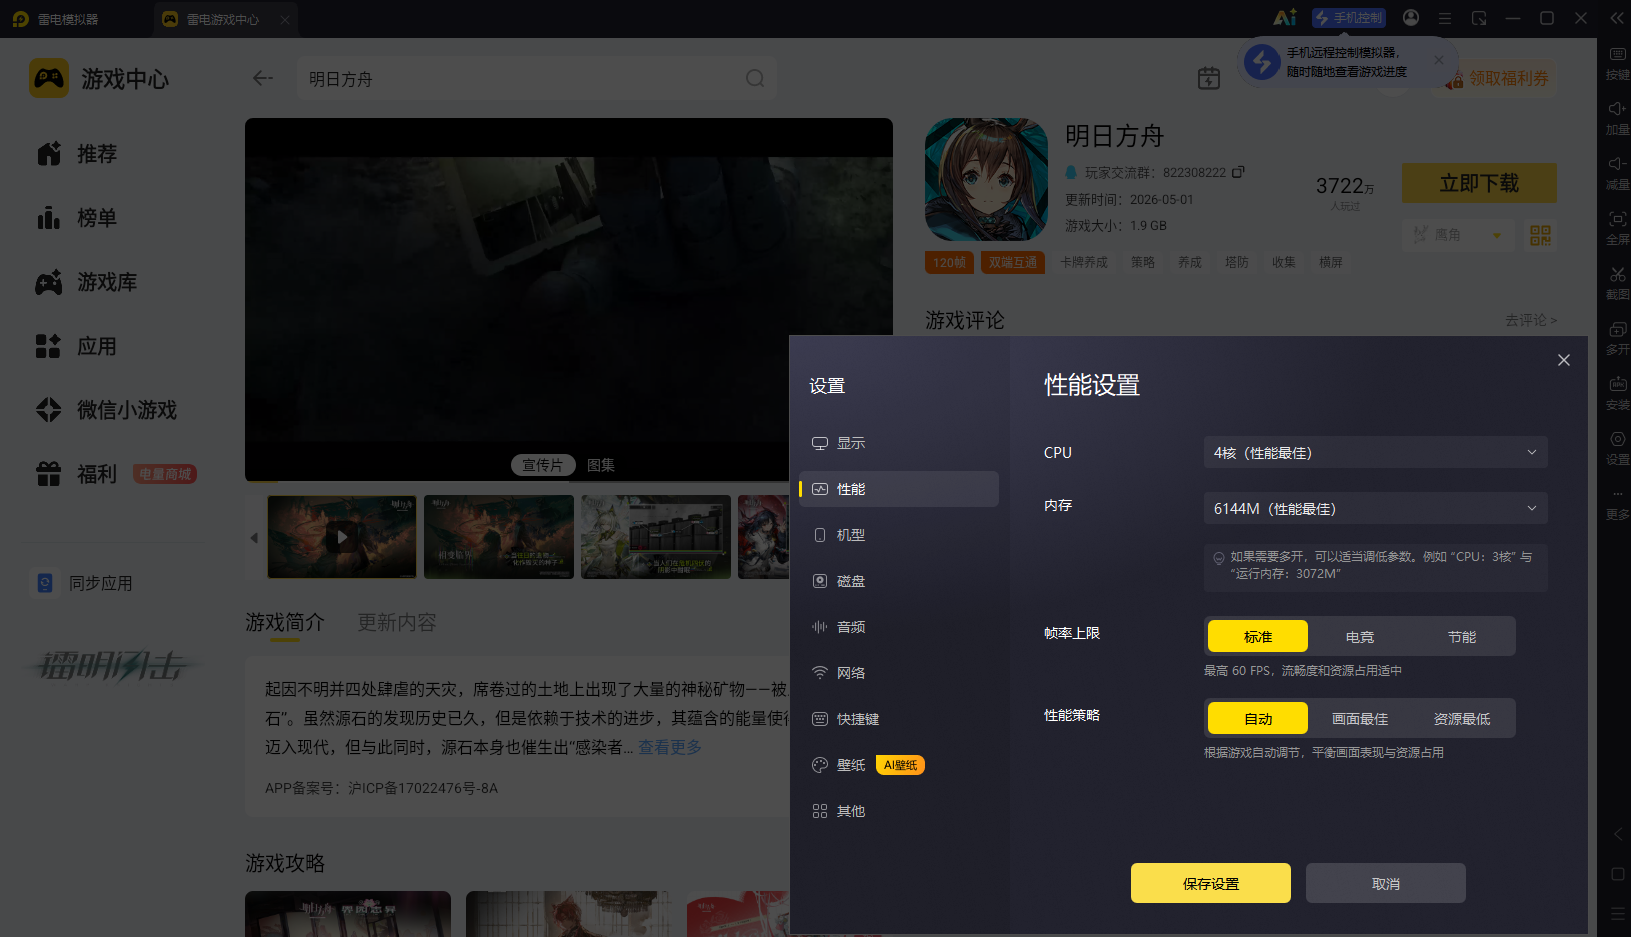This screenshot has width=1631, height=937.
Task: Switch to 雷电游戏中心 tab
Action: 226,19
